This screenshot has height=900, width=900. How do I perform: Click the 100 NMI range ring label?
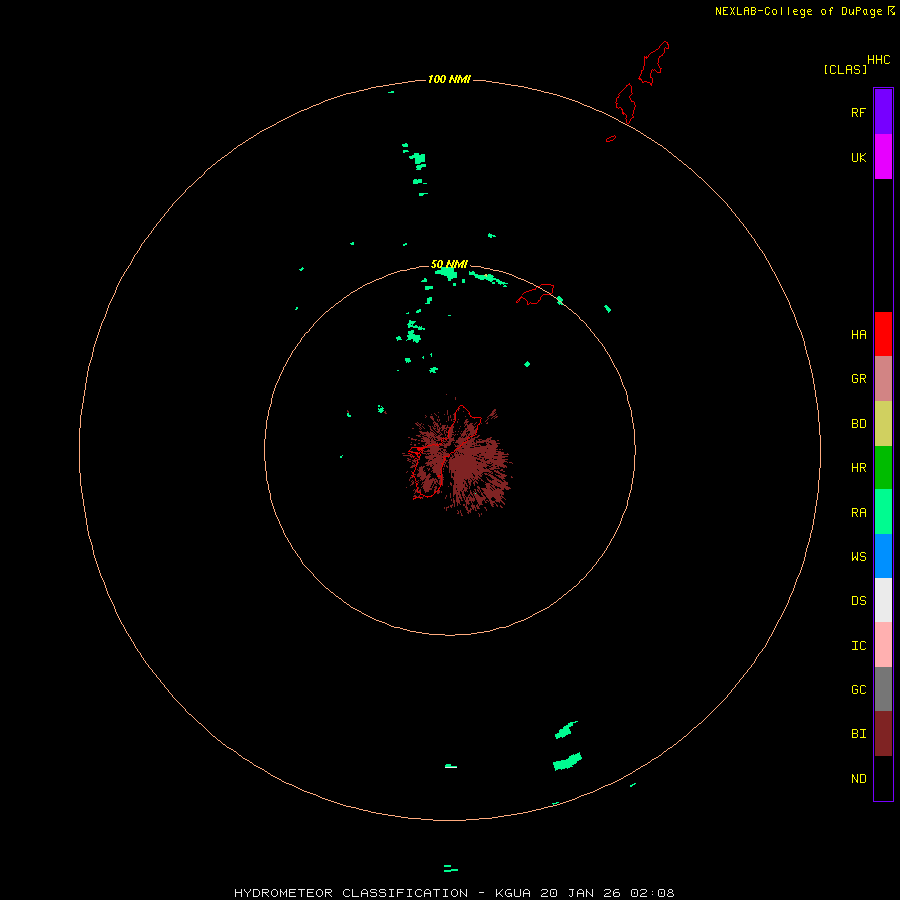point(449,79)
